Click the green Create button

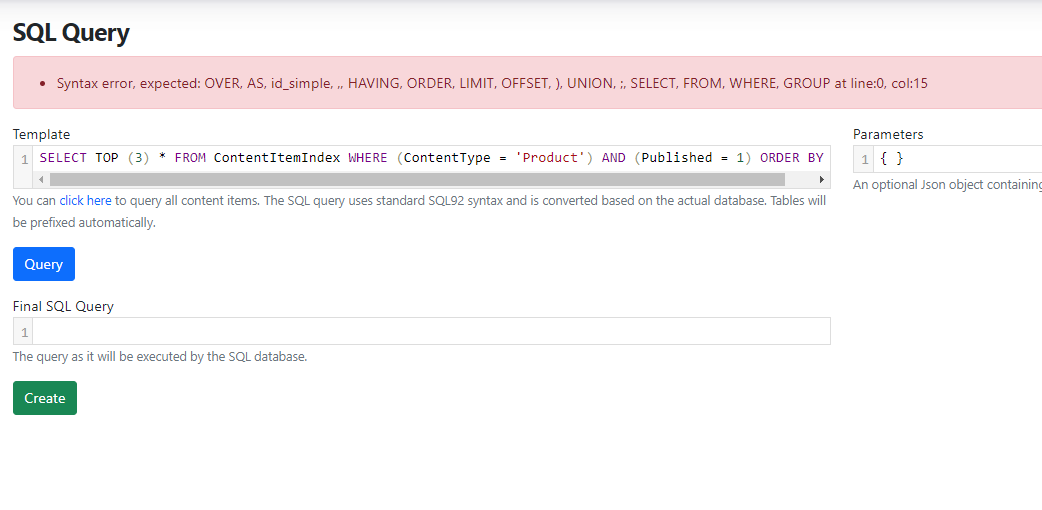45,398
